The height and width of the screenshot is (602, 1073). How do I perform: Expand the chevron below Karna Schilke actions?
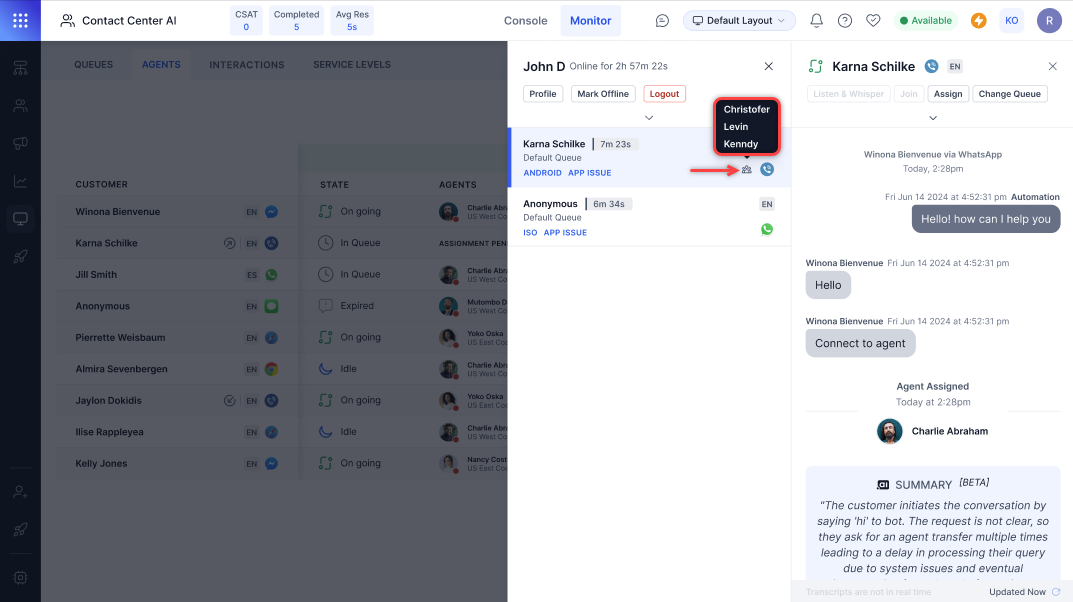[x=932, y=118]
